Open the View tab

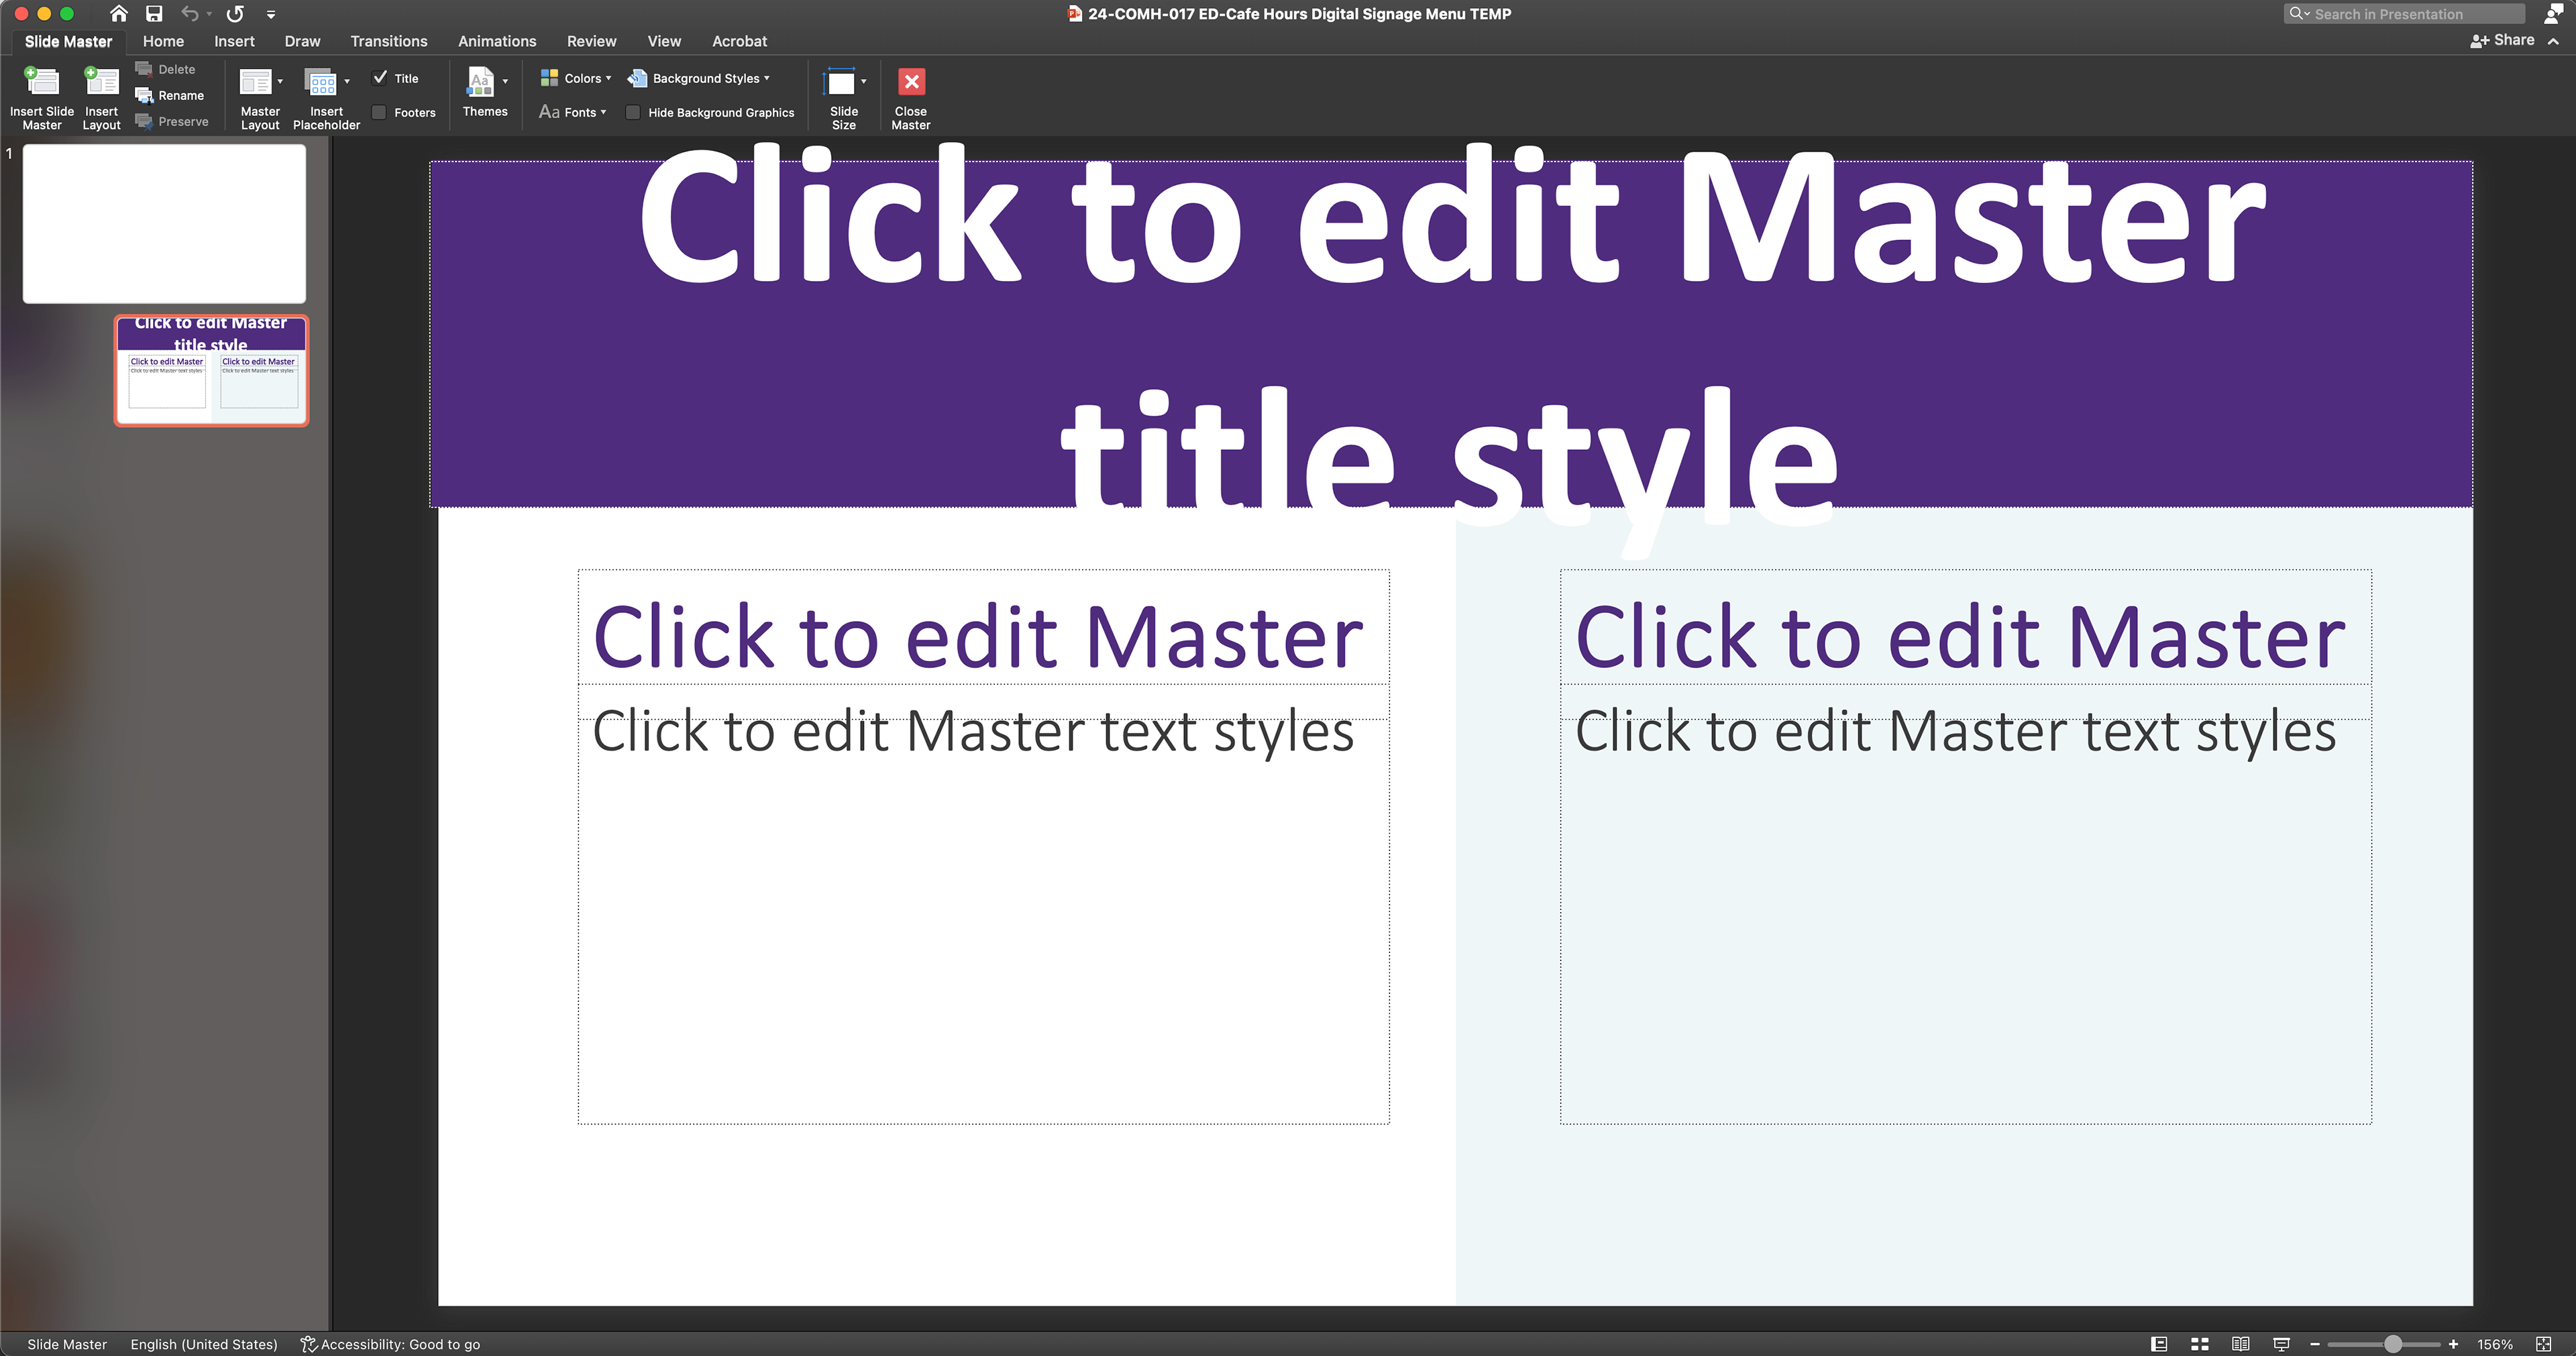[x=664, y=41]
